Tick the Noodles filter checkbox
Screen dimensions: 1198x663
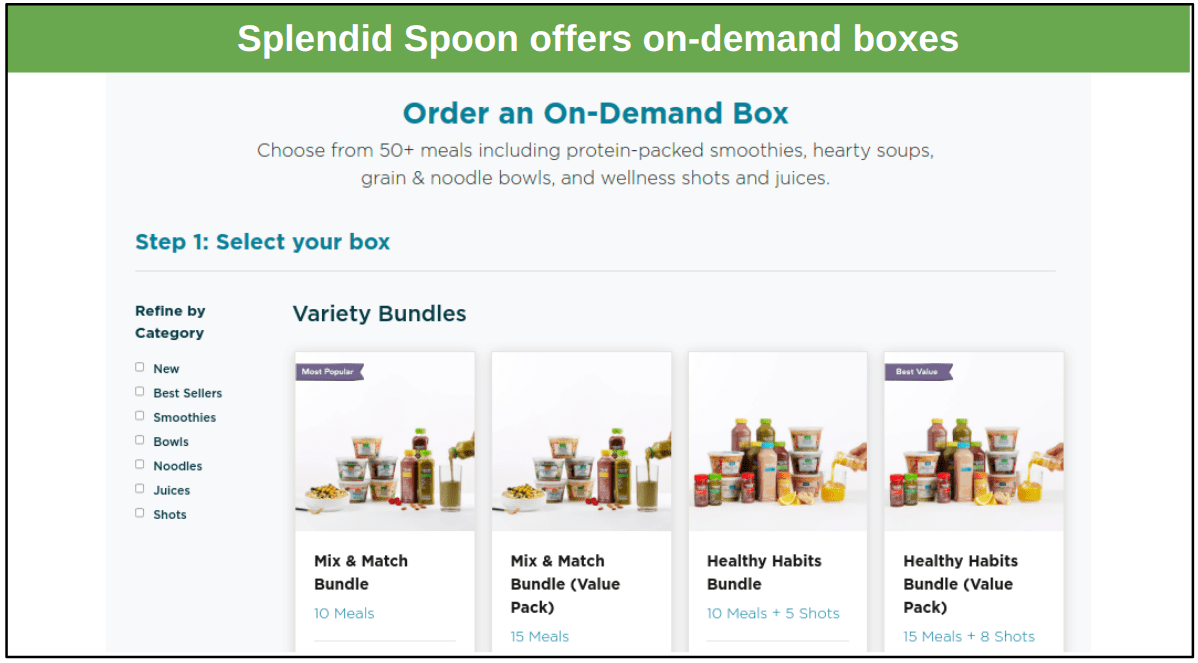click(x=140, y=464)
